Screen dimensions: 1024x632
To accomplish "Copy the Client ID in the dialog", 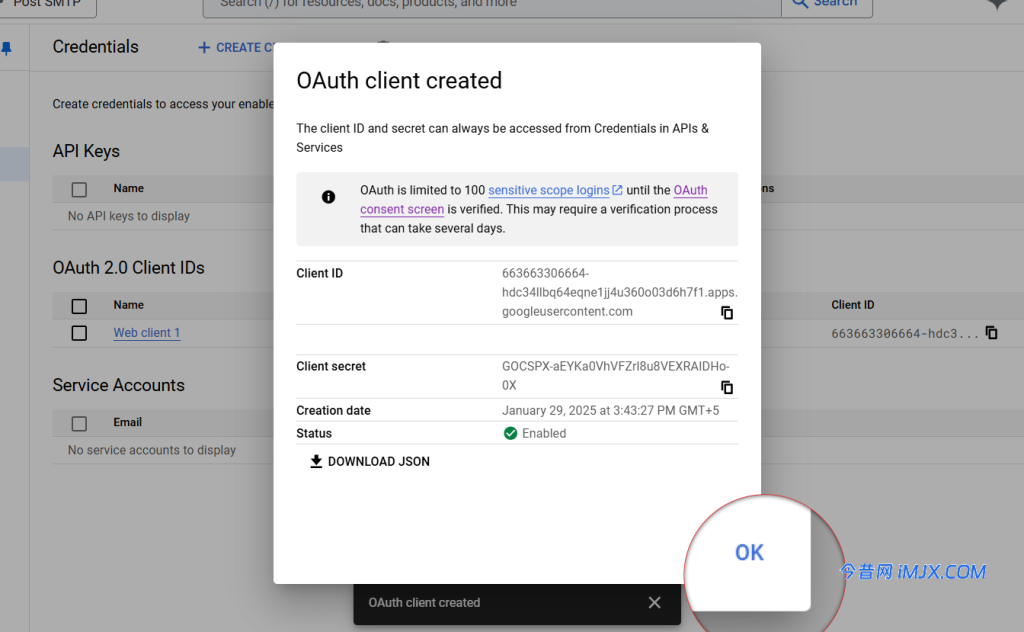I will (x=727, y=313).
